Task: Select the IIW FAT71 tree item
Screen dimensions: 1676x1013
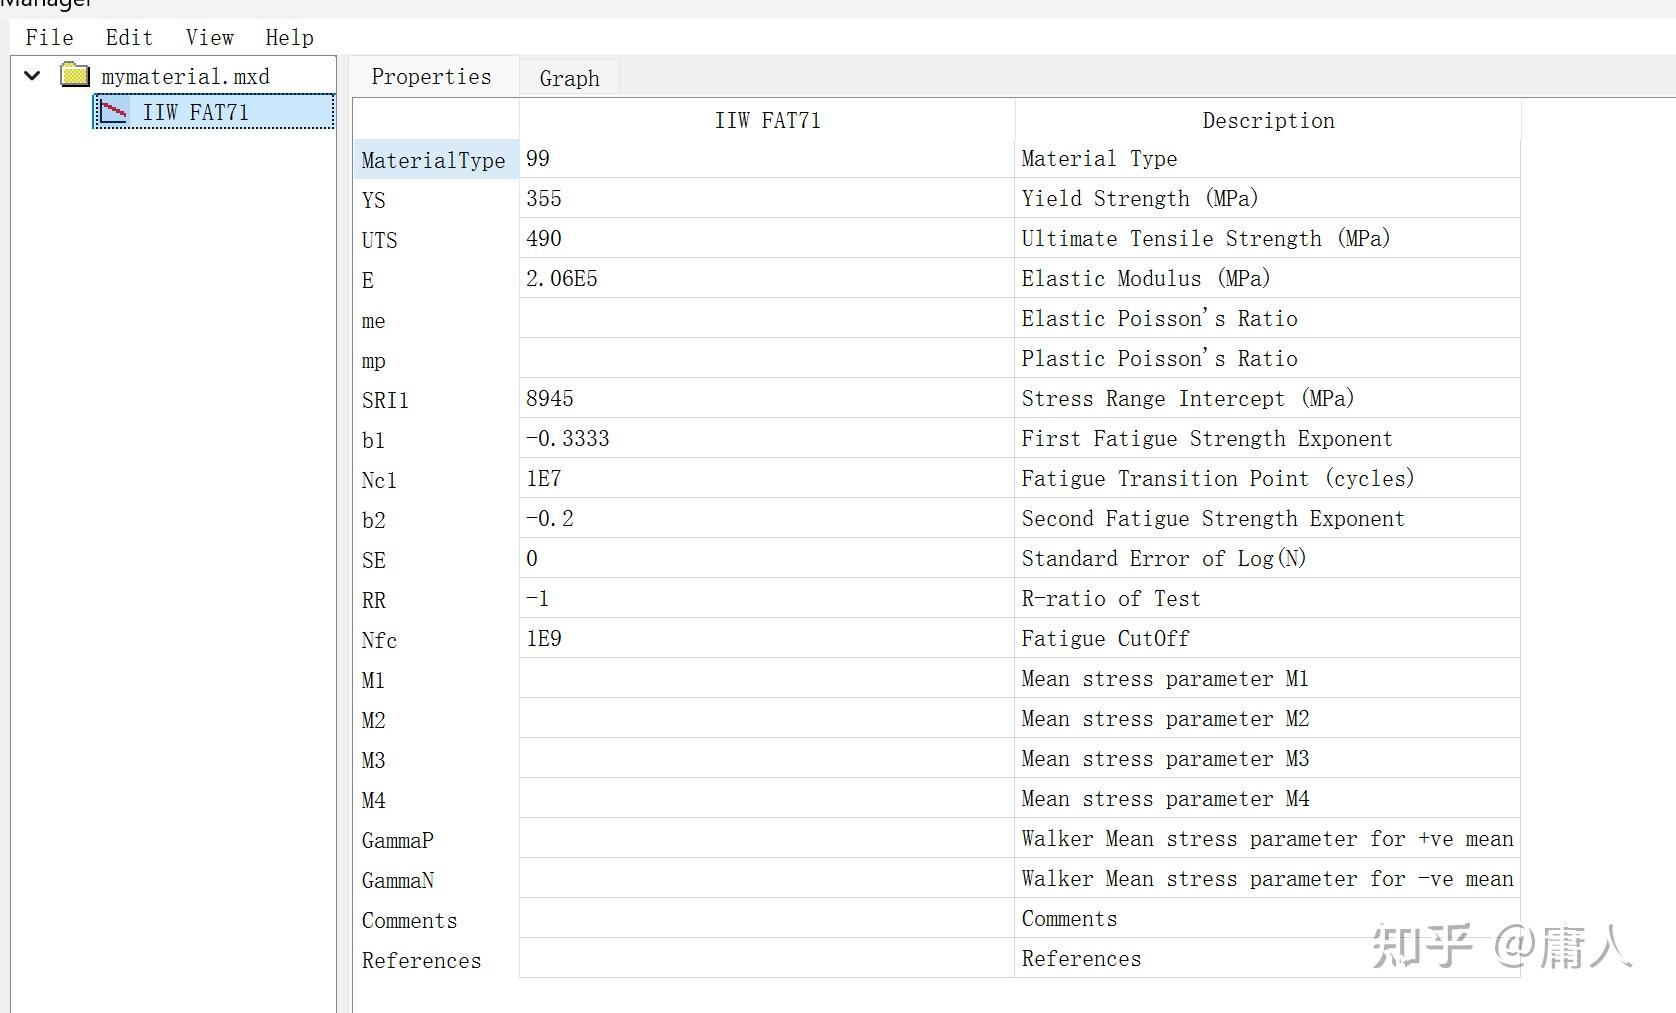Action: tap(196, 112)
